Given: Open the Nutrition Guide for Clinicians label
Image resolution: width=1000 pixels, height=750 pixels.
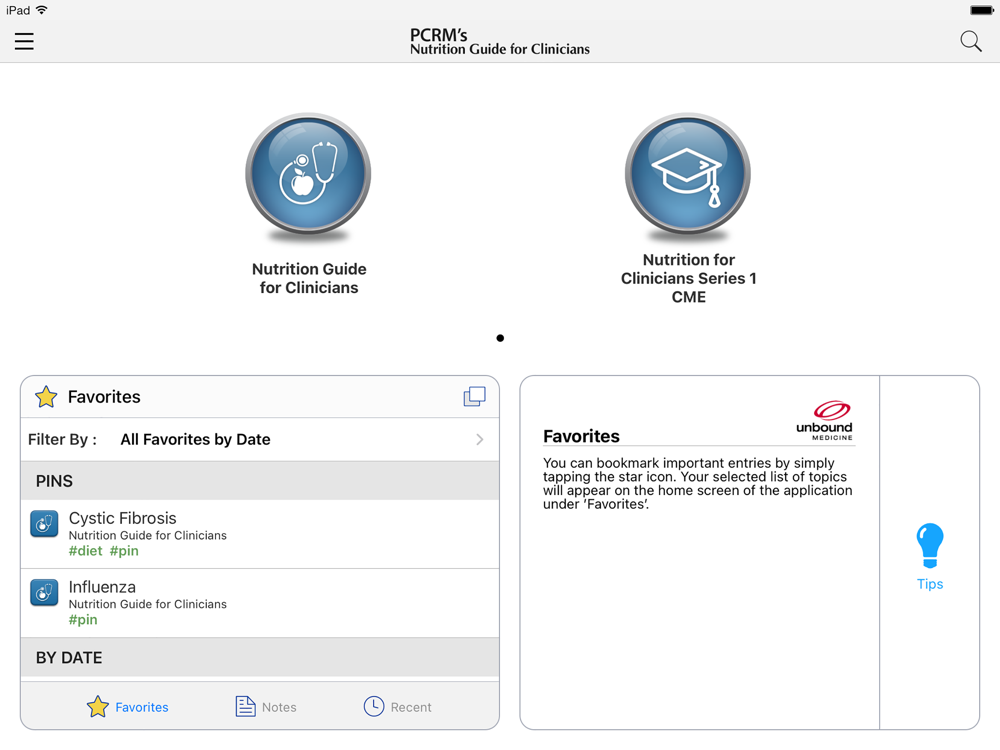Looking at the screenshot, I should [309, 278].
